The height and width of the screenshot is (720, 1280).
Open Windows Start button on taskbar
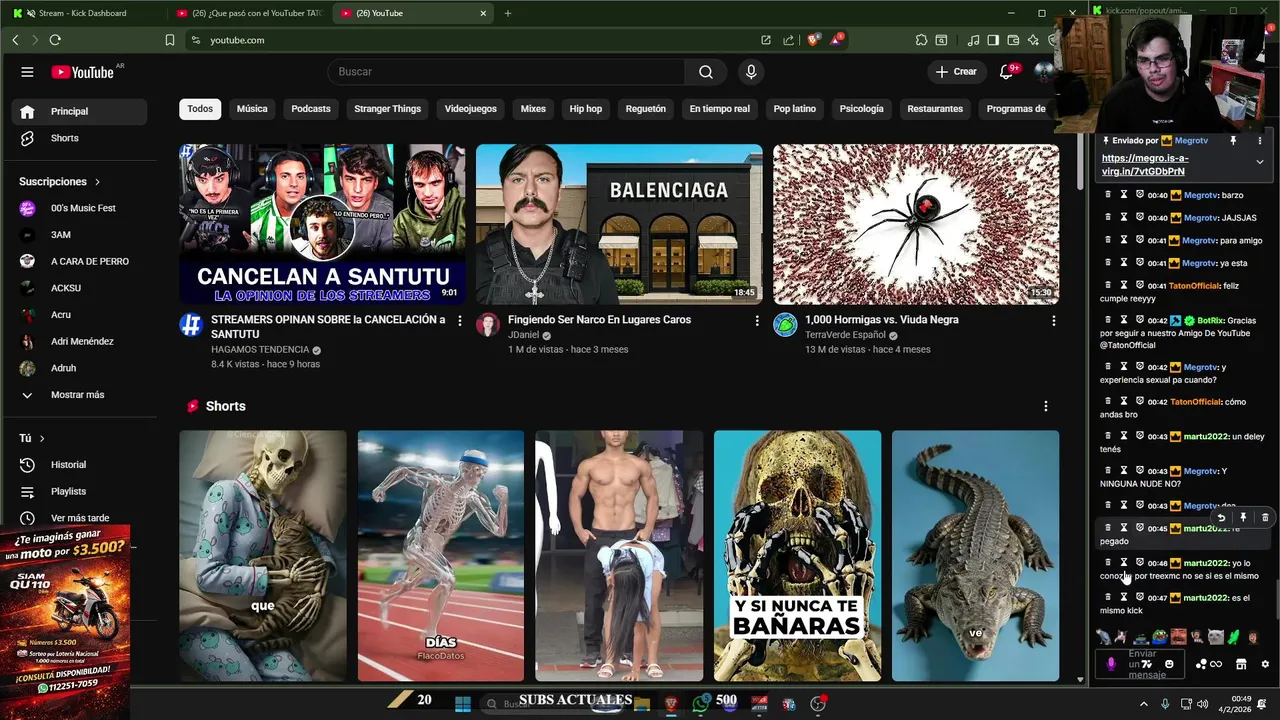click(463, 704)
